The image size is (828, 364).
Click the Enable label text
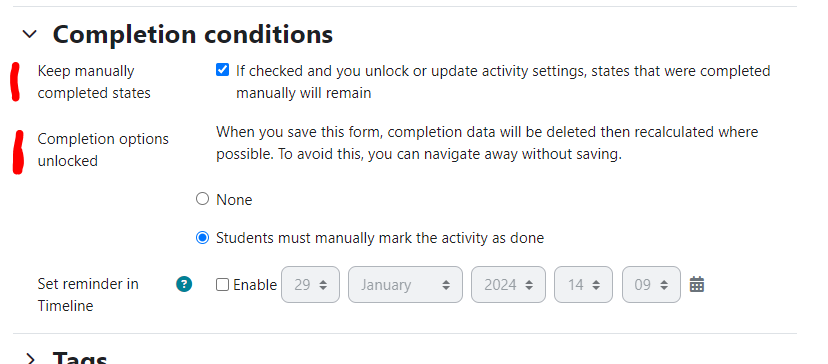tap(255, 285)
